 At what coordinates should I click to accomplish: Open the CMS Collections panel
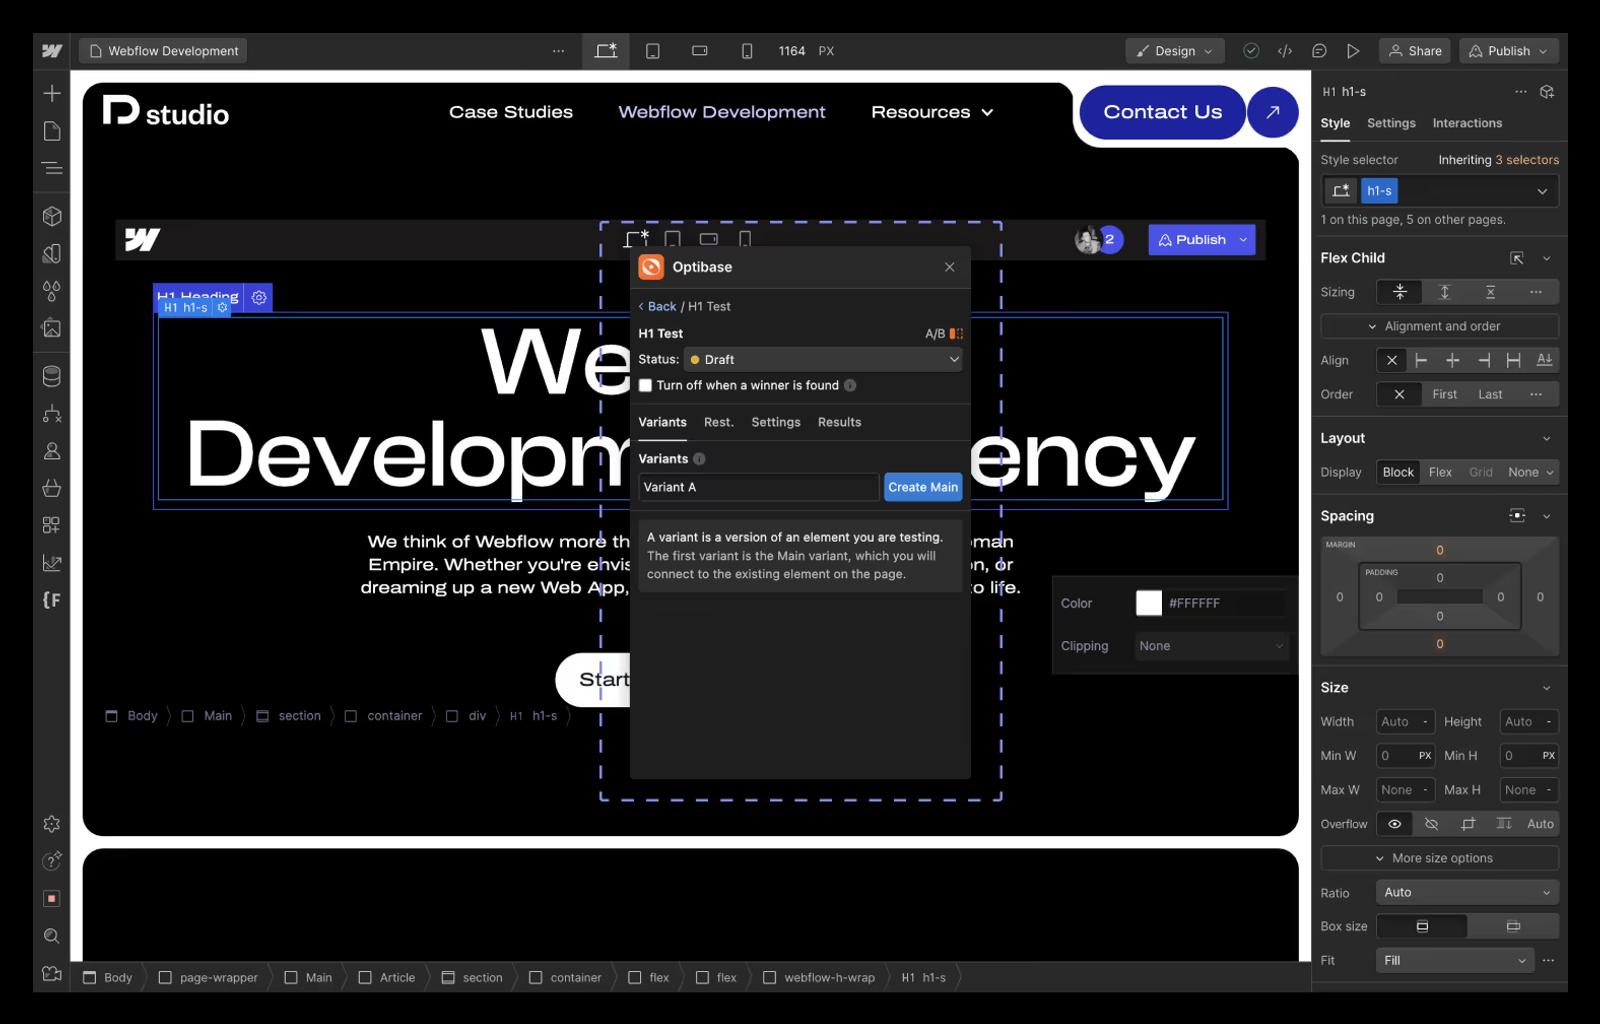[52, 376]
